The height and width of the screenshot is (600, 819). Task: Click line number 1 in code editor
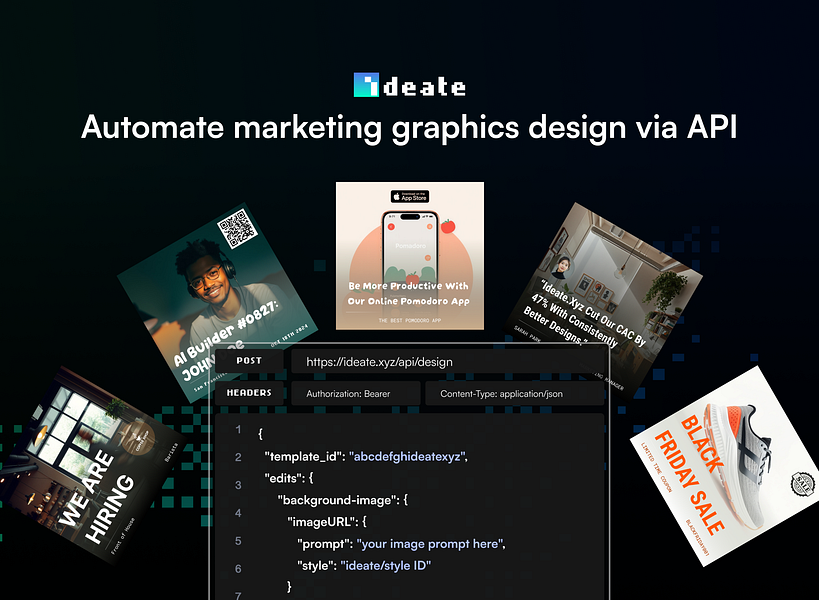click(238, 430)
